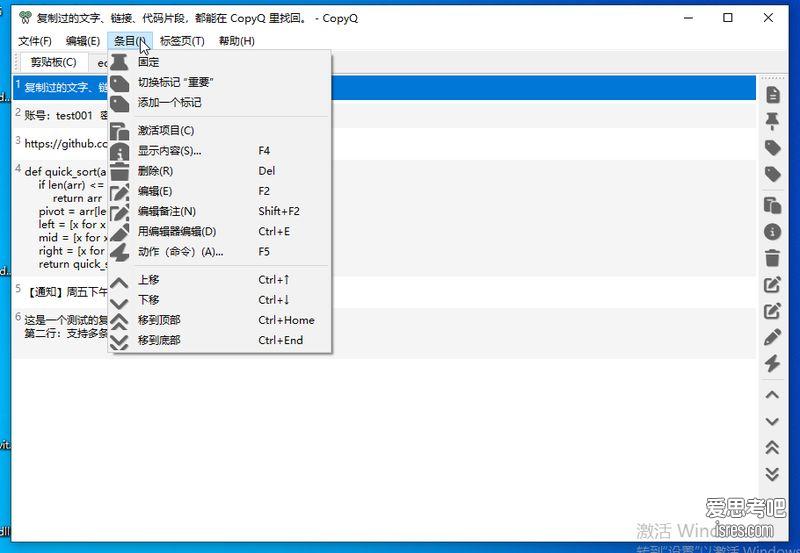The image size is (800, 553).
Task: Click the new item icon in right toolbar
Action: point(772,94)
